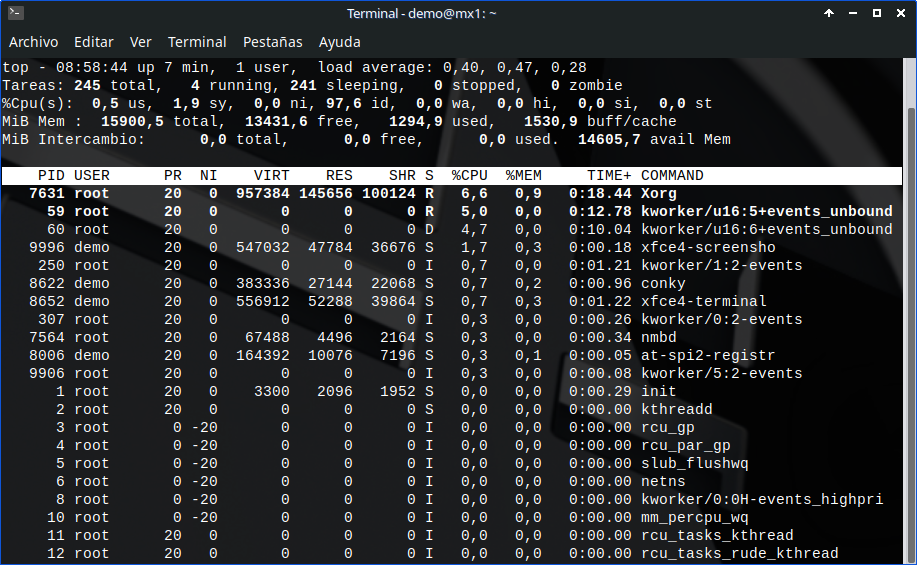Open the Archivo menu
Image resolution: width=917 pixels, height=565 pixels.
pos(33,42)
